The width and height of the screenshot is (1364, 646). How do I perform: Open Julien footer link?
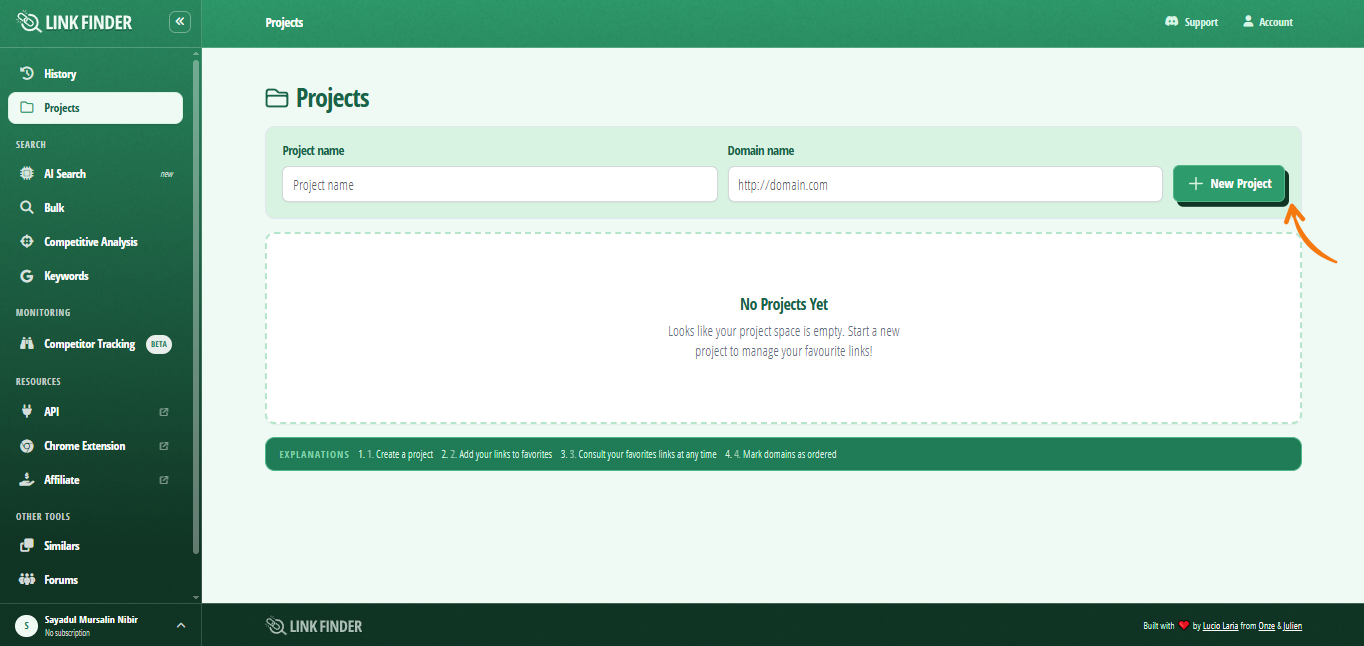pos(1293,626)
